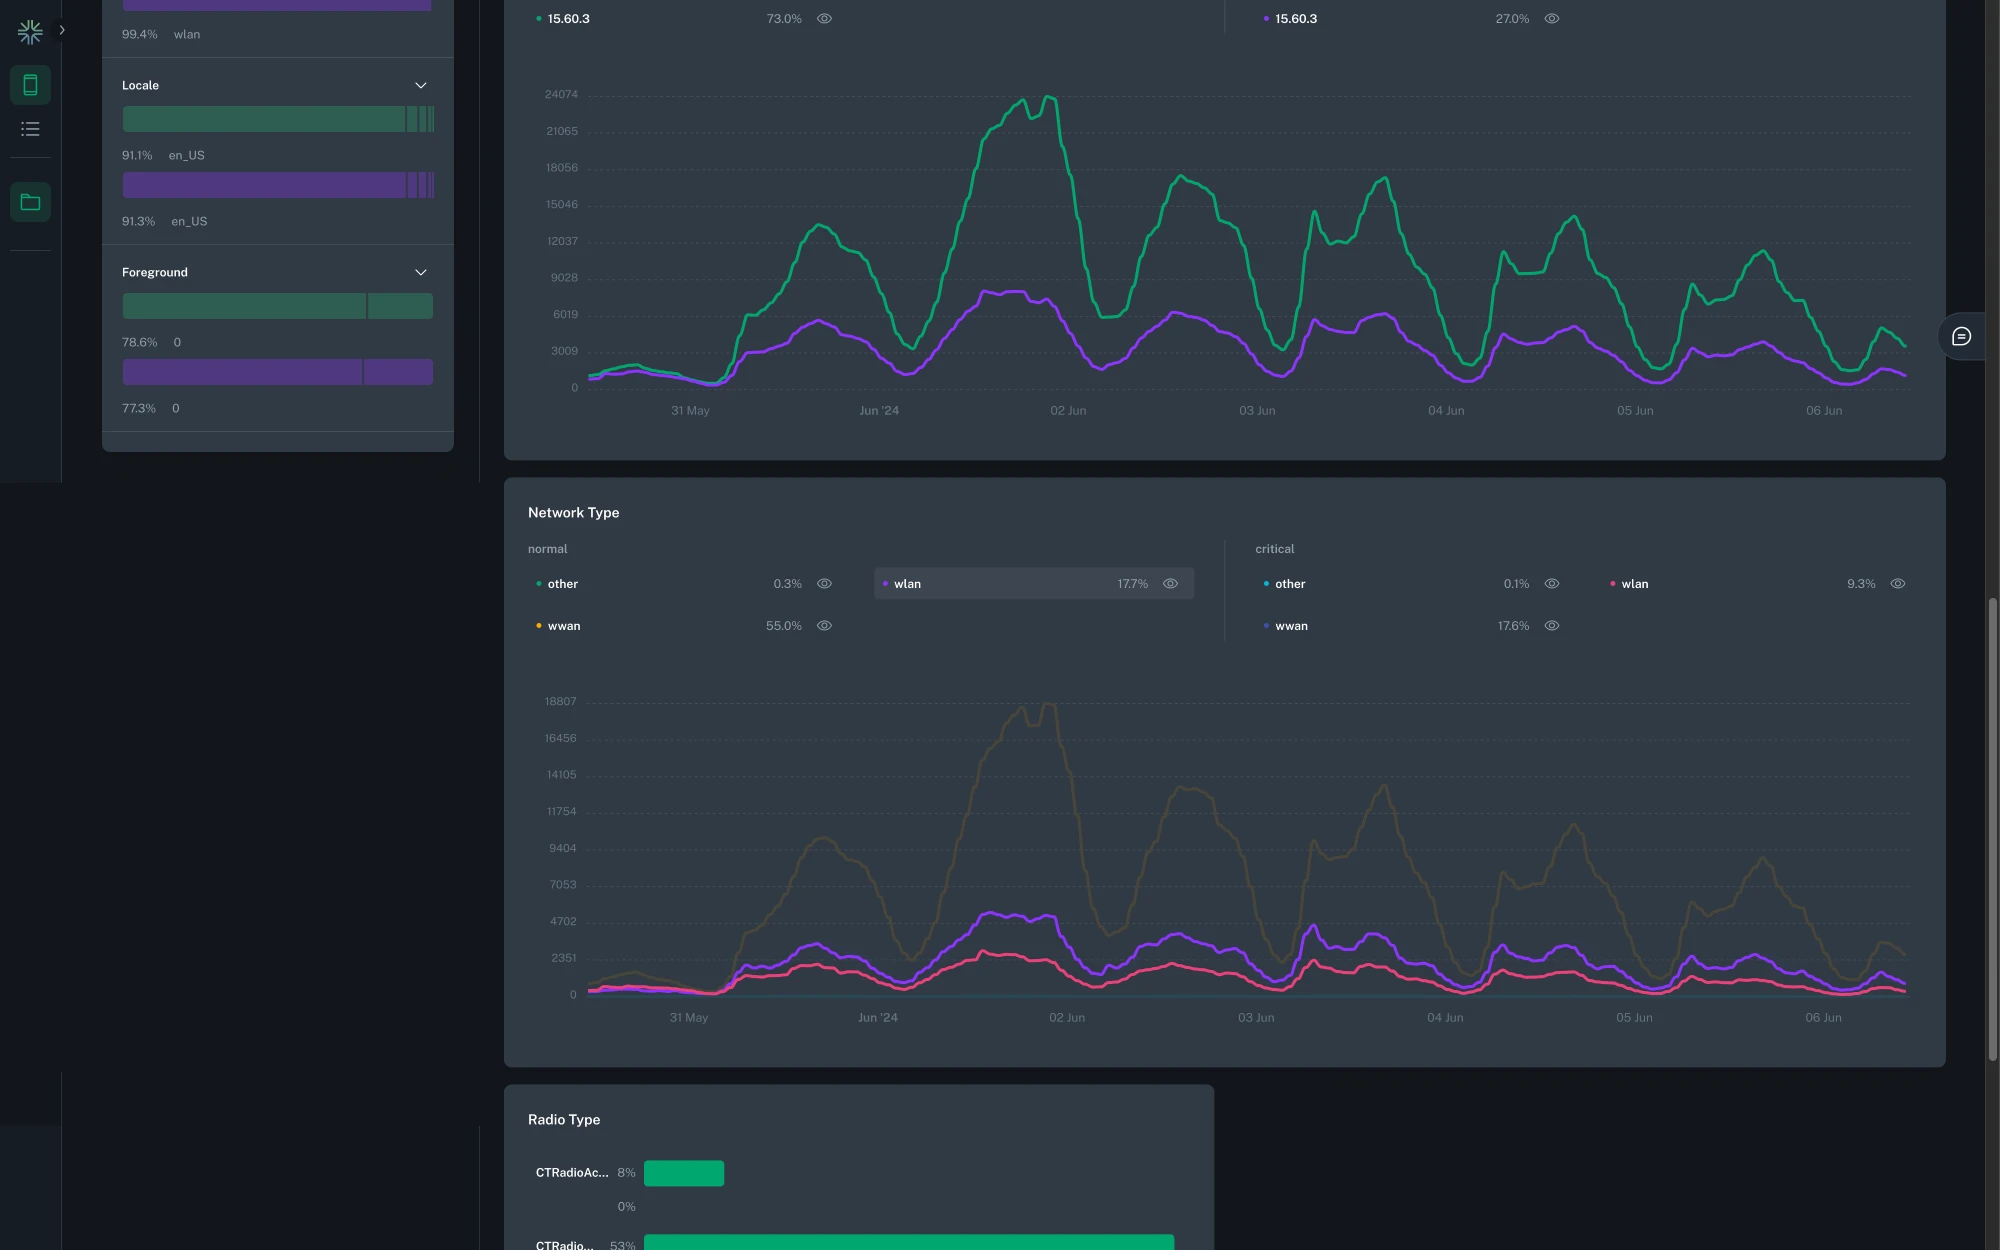
Task: Select the folder icon in the sidebar
Action: pyautogui.click(x=30, y=201)
